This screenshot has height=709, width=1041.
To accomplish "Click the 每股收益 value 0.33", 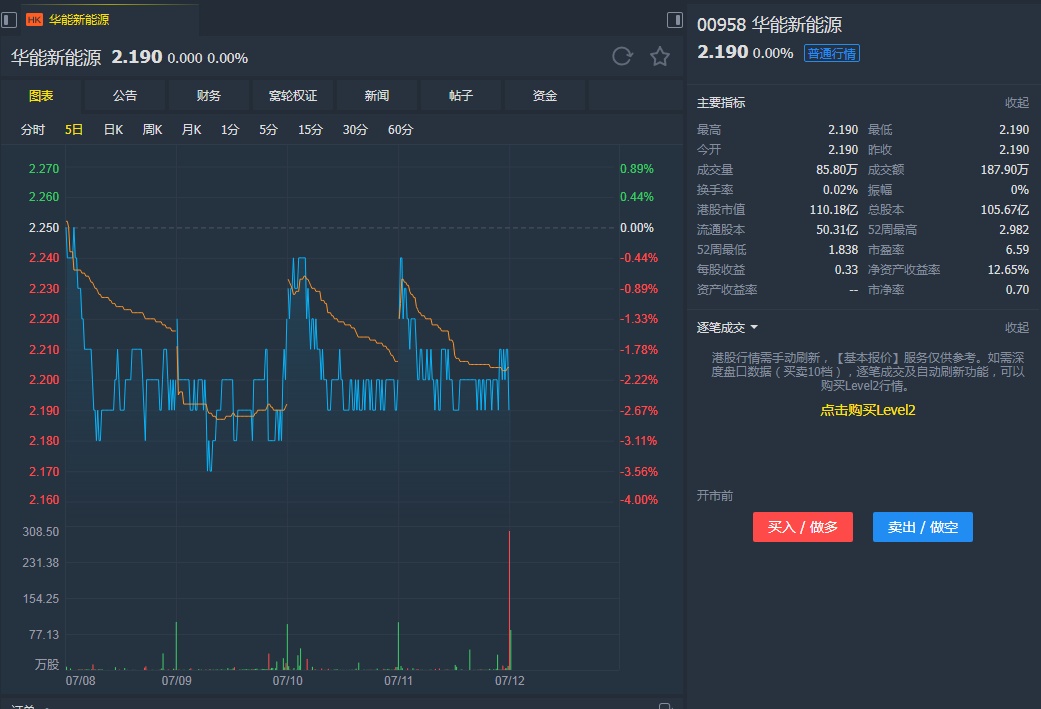I will (x=846, y=270).
